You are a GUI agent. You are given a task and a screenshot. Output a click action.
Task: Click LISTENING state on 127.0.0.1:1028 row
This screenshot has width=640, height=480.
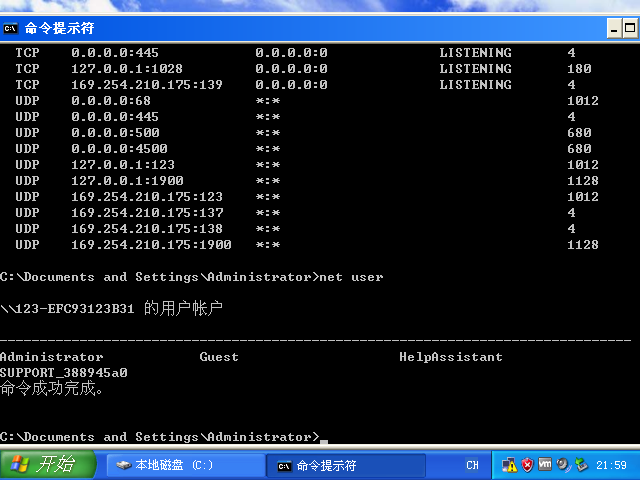point(476,69)
